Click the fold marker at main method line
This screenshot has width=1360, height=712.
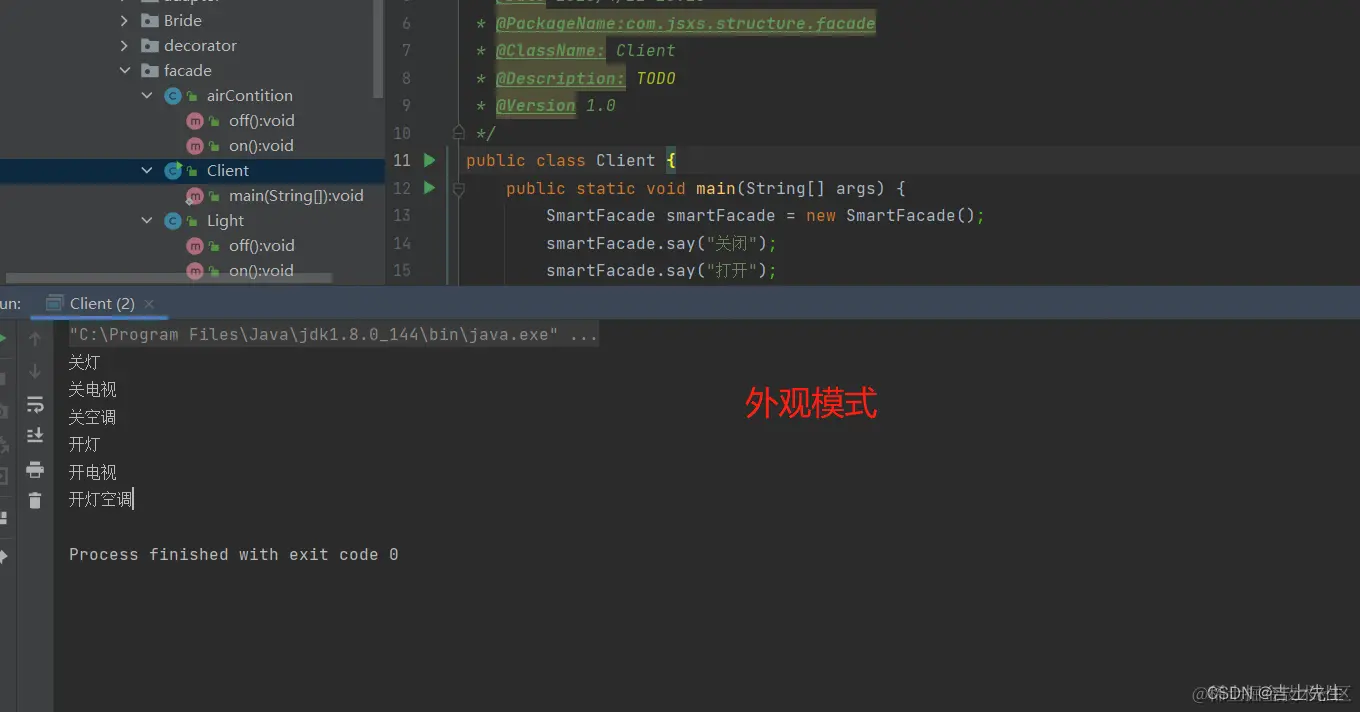[x=459, y=188]
